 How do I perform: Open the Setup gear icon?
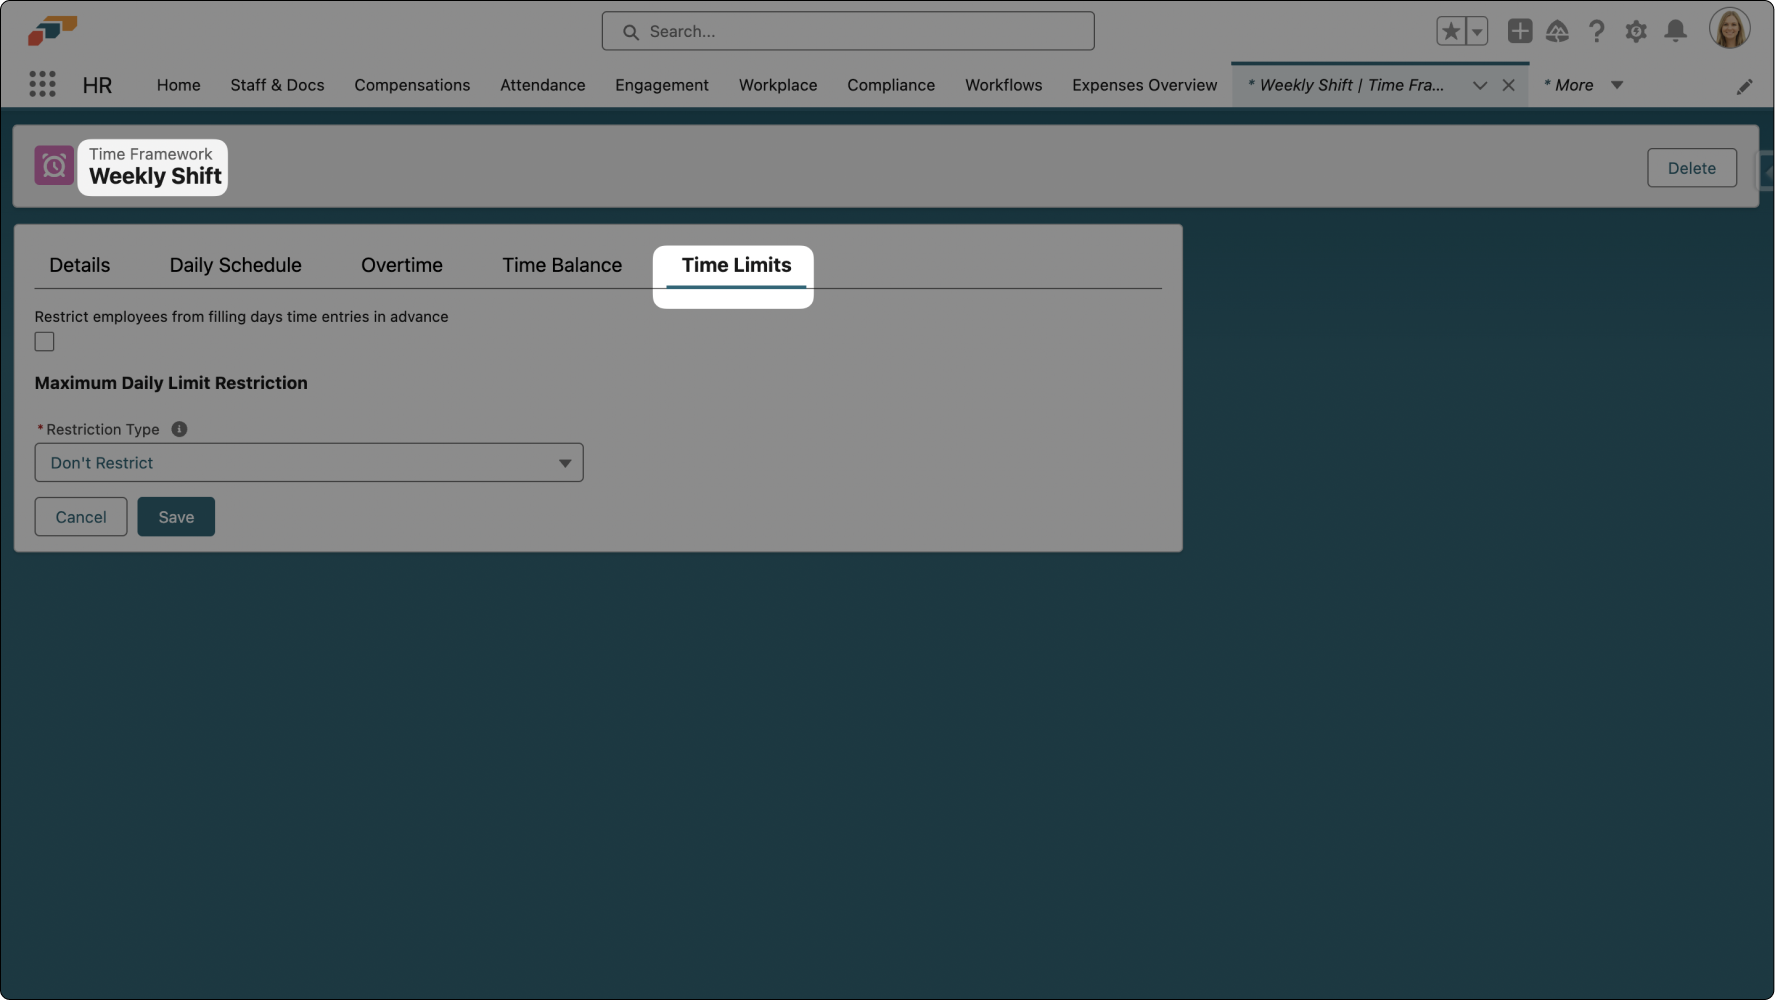tap(1636, 32)
